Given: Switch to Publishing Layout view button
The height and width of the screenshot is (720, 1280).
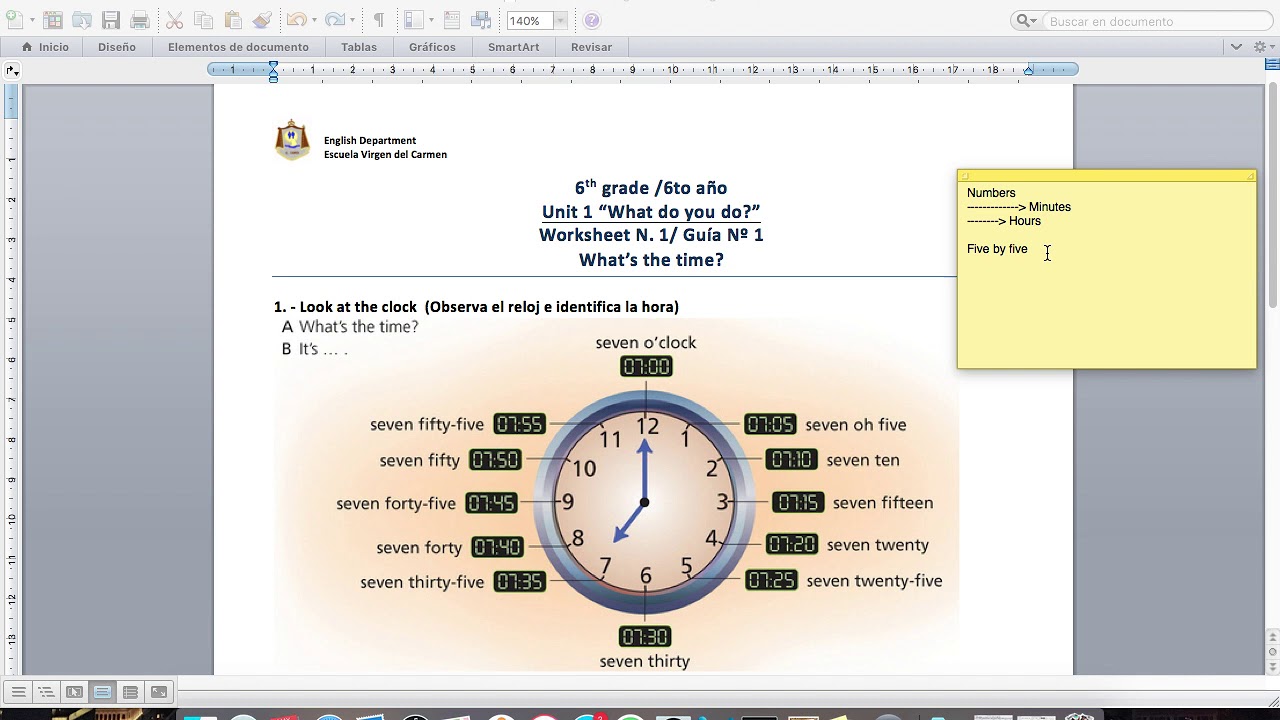Looking at the screenshot, I should click(74, 692).
